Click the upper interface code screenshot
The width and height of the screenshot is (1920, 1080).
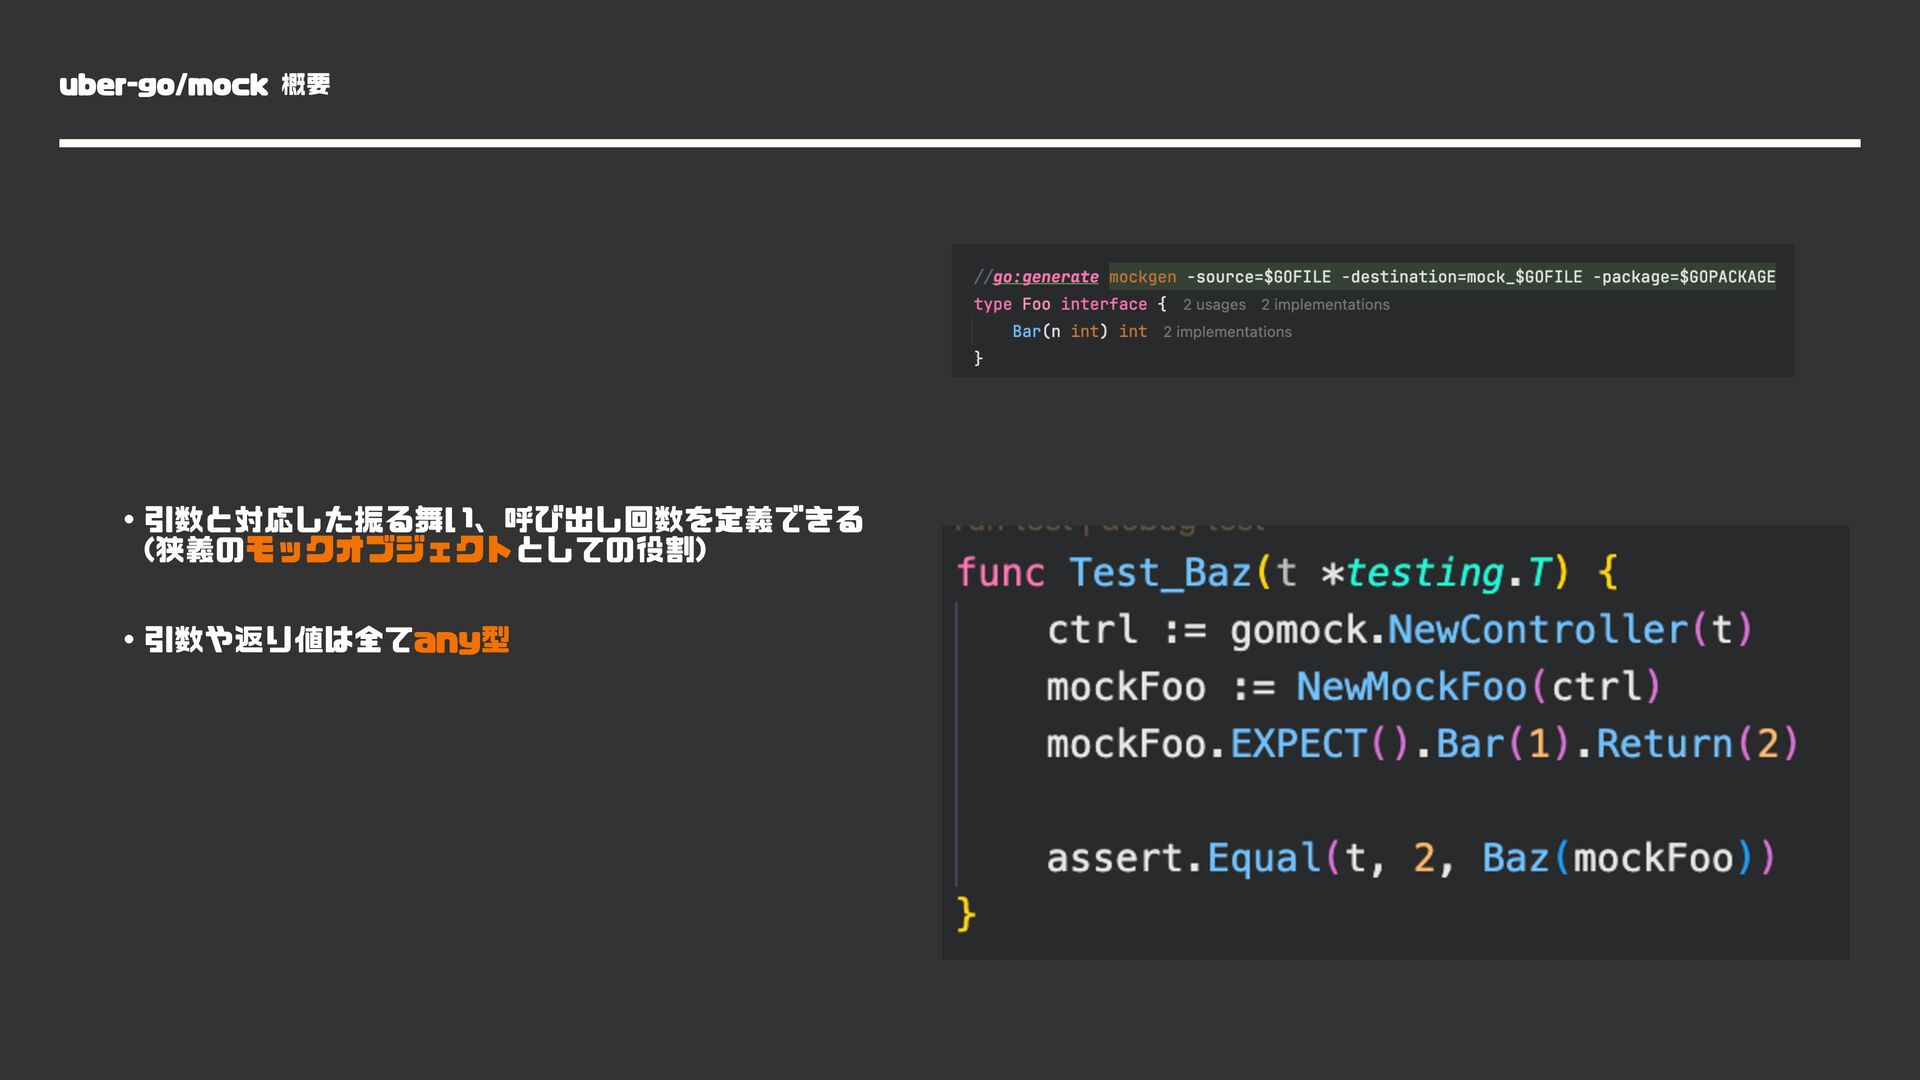[x=1372, y=311]
